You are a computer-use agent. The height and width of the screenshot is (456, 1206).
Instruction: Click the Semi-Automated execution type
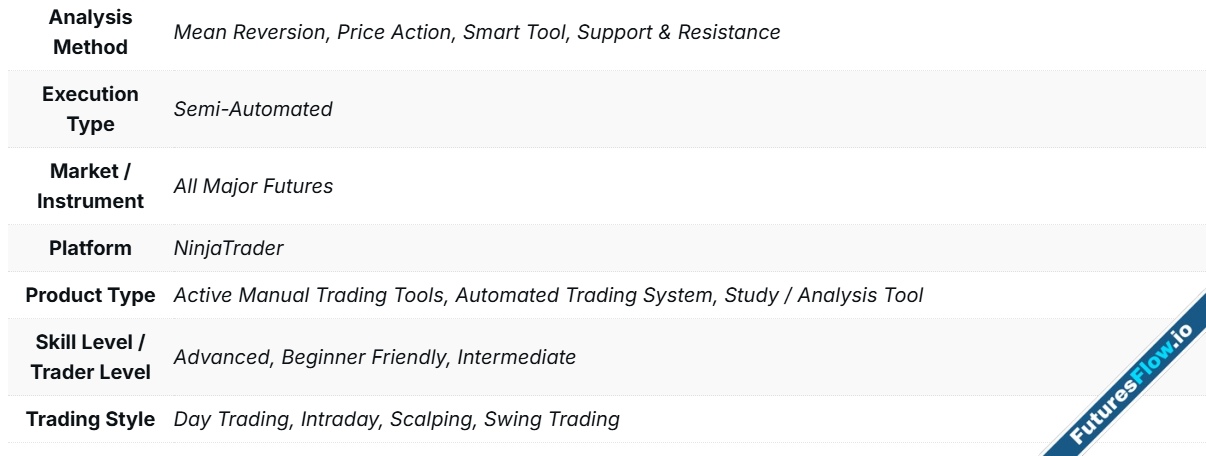click(253, 109)
